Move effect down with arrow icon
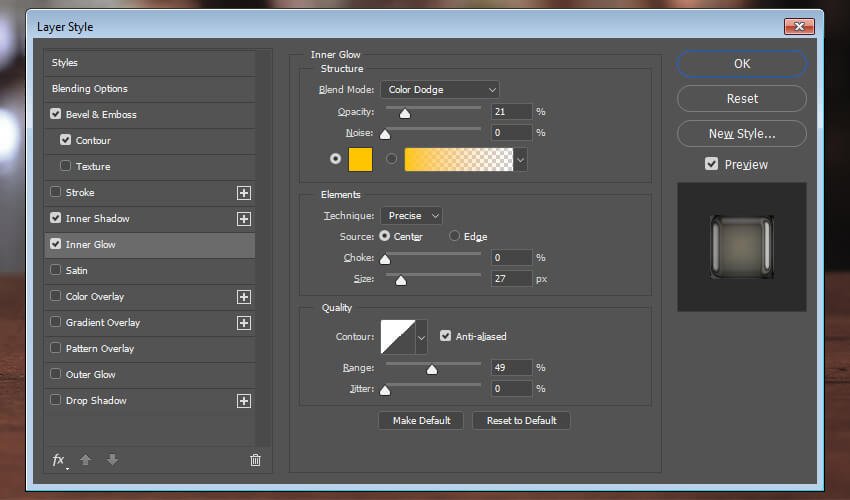Screen dimensions: 850x500 coord(112,460)
